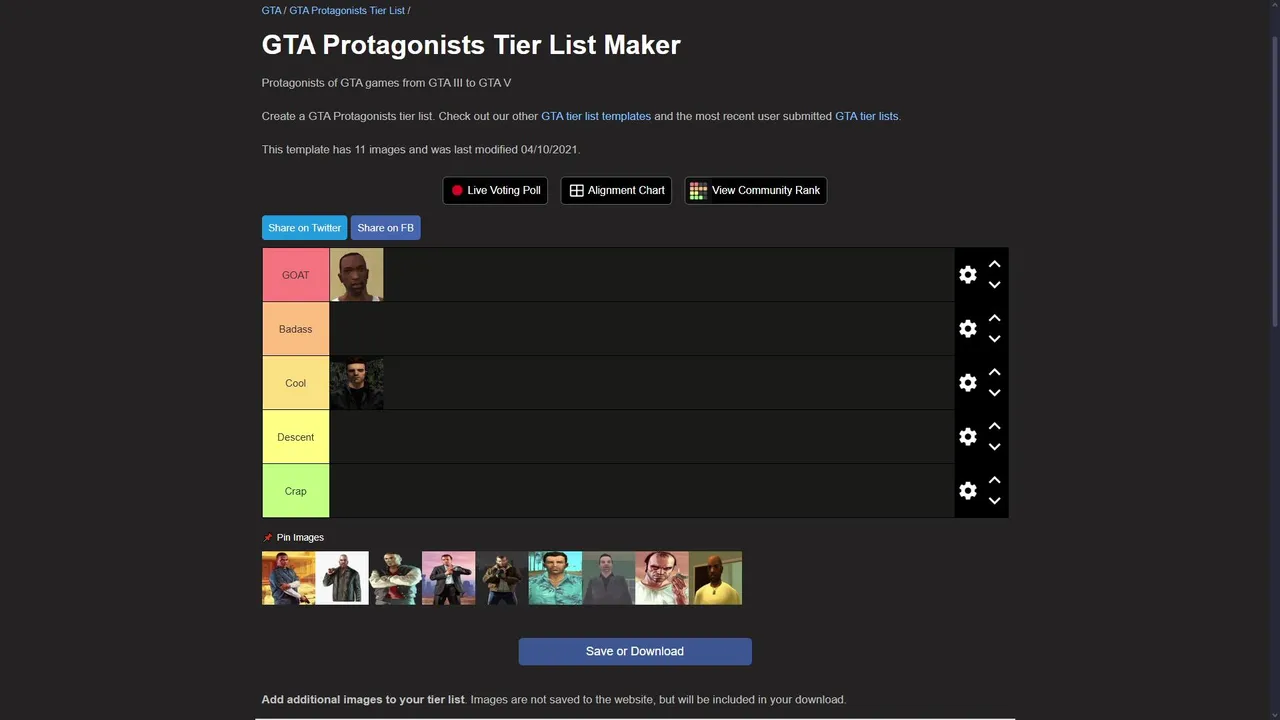This screenshot has height=720, width=1280.
Task: Click the GOAT tier color label
Action: pyautogui.click(x=296, y=275)
